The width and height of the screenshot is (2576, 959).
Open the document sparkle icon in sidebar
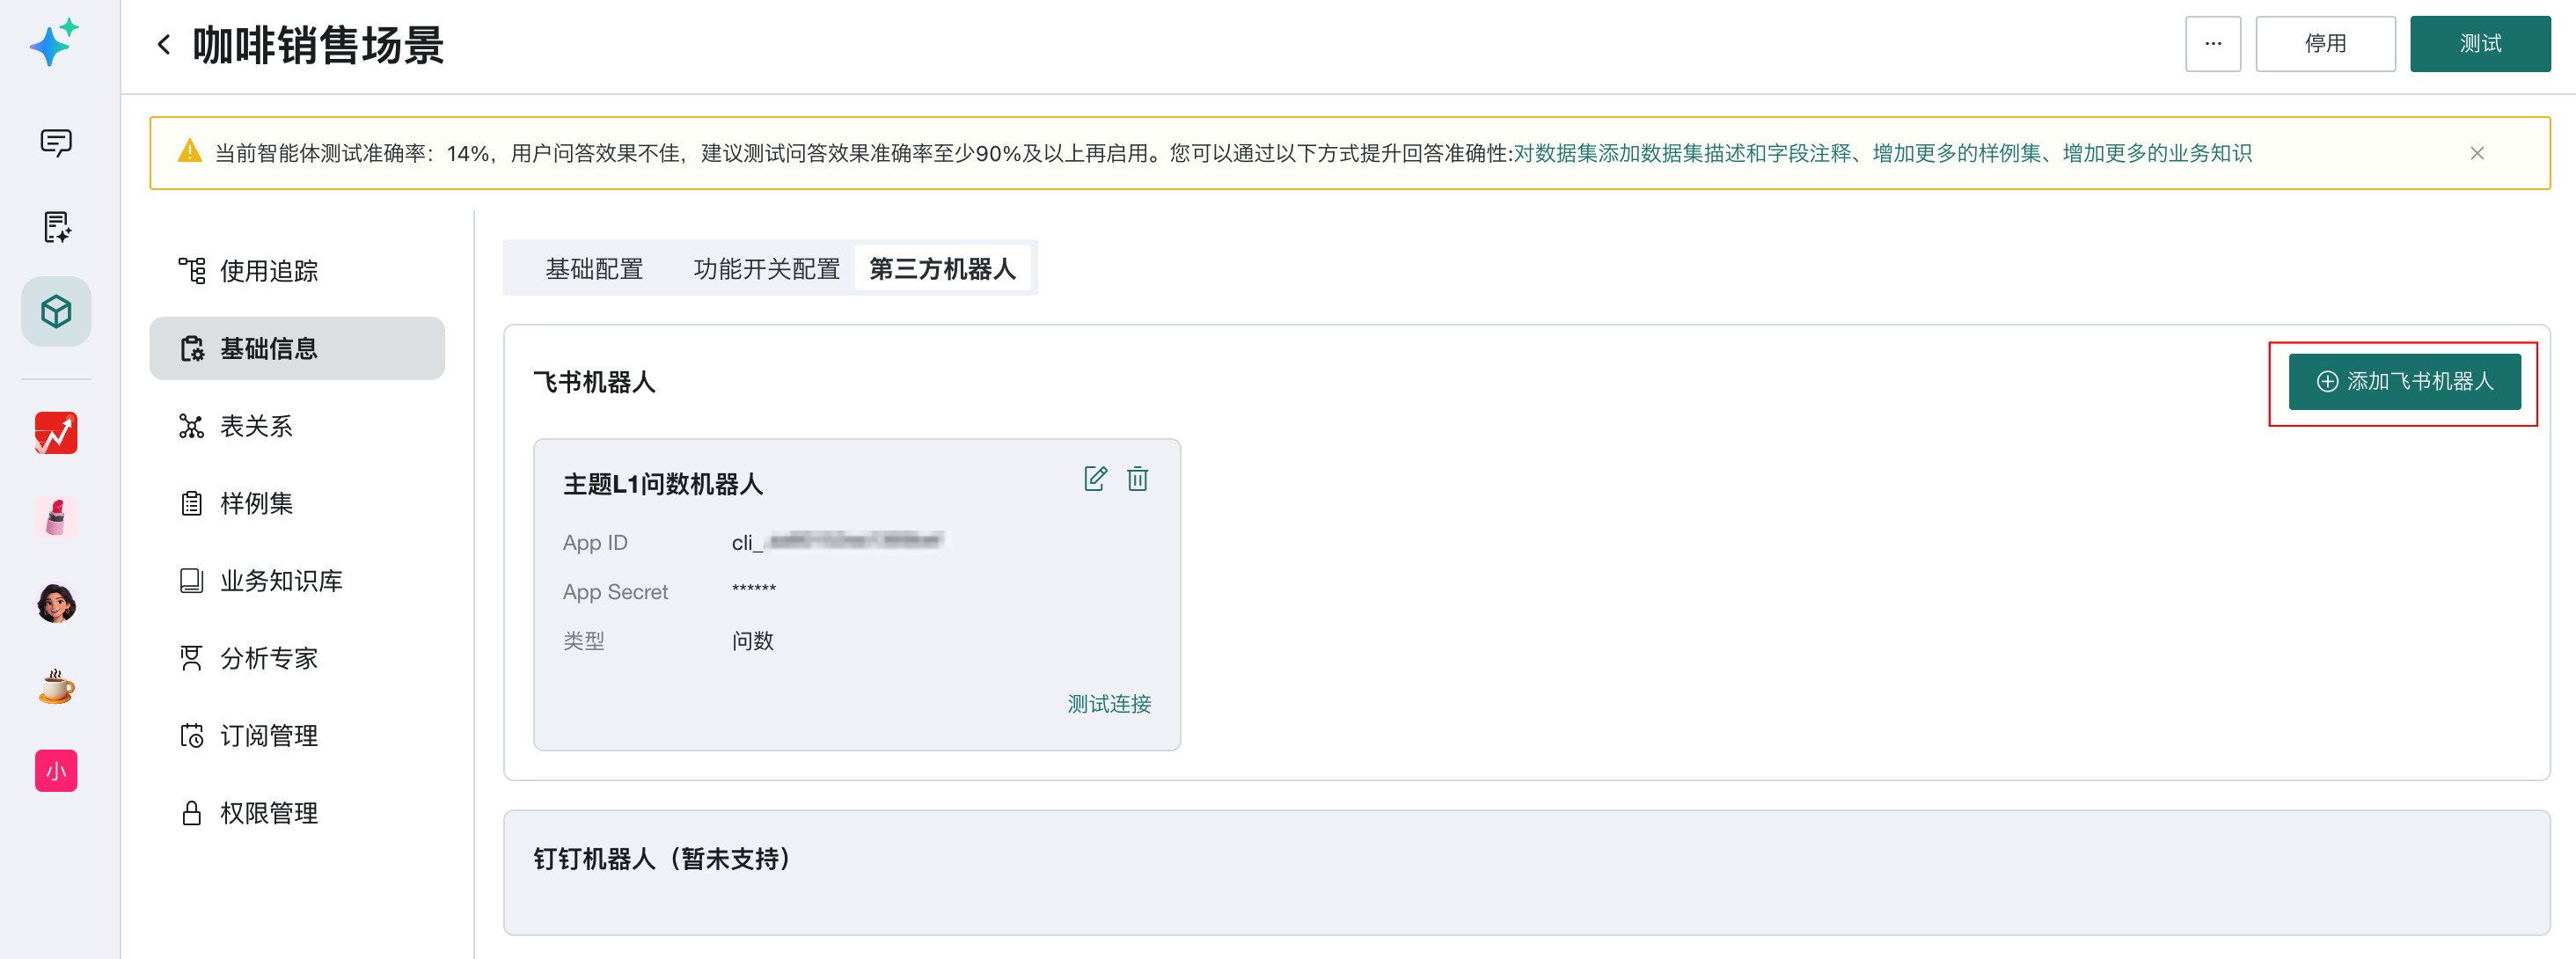pyautogui.click(x=56, y=227)
